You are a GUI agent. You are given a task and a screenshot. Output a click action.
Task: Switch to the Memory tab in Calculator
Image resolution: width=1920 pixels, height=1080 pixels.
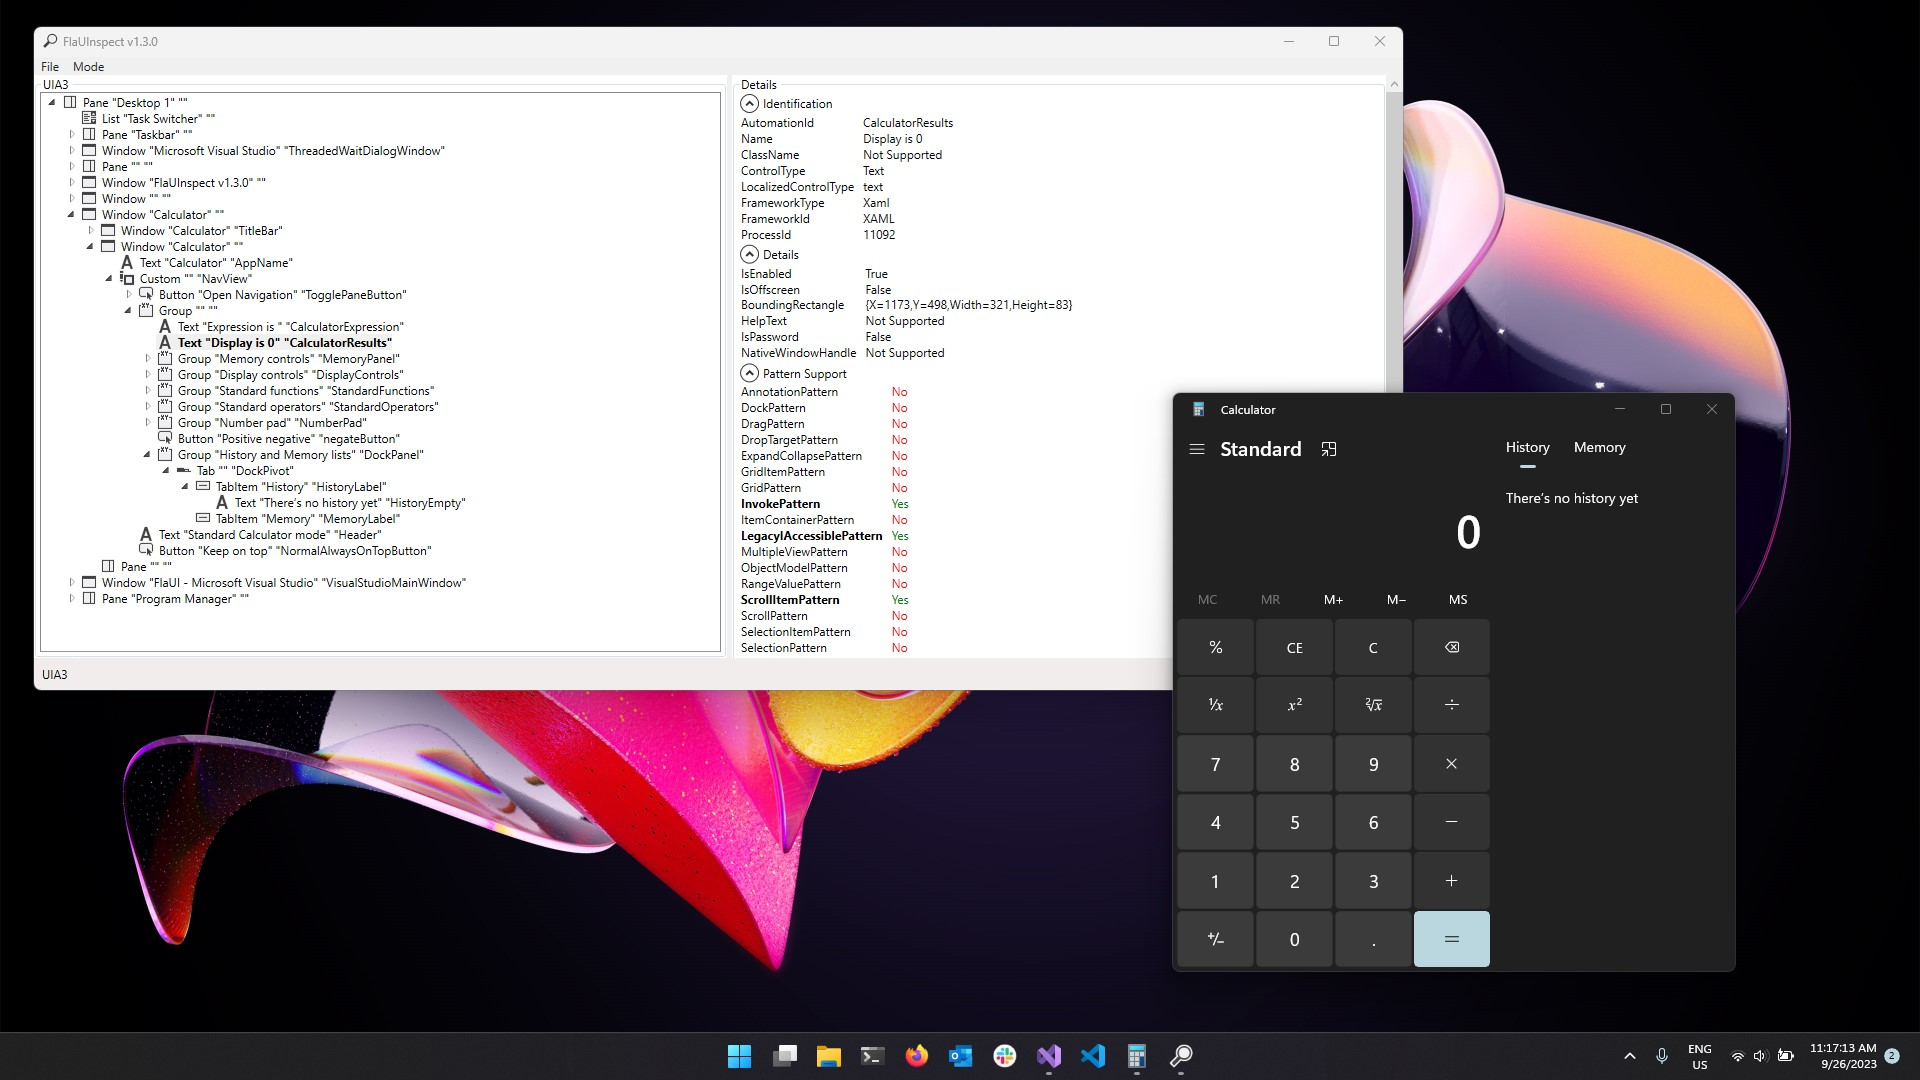pyautogui.click(x=1599, y=448)
